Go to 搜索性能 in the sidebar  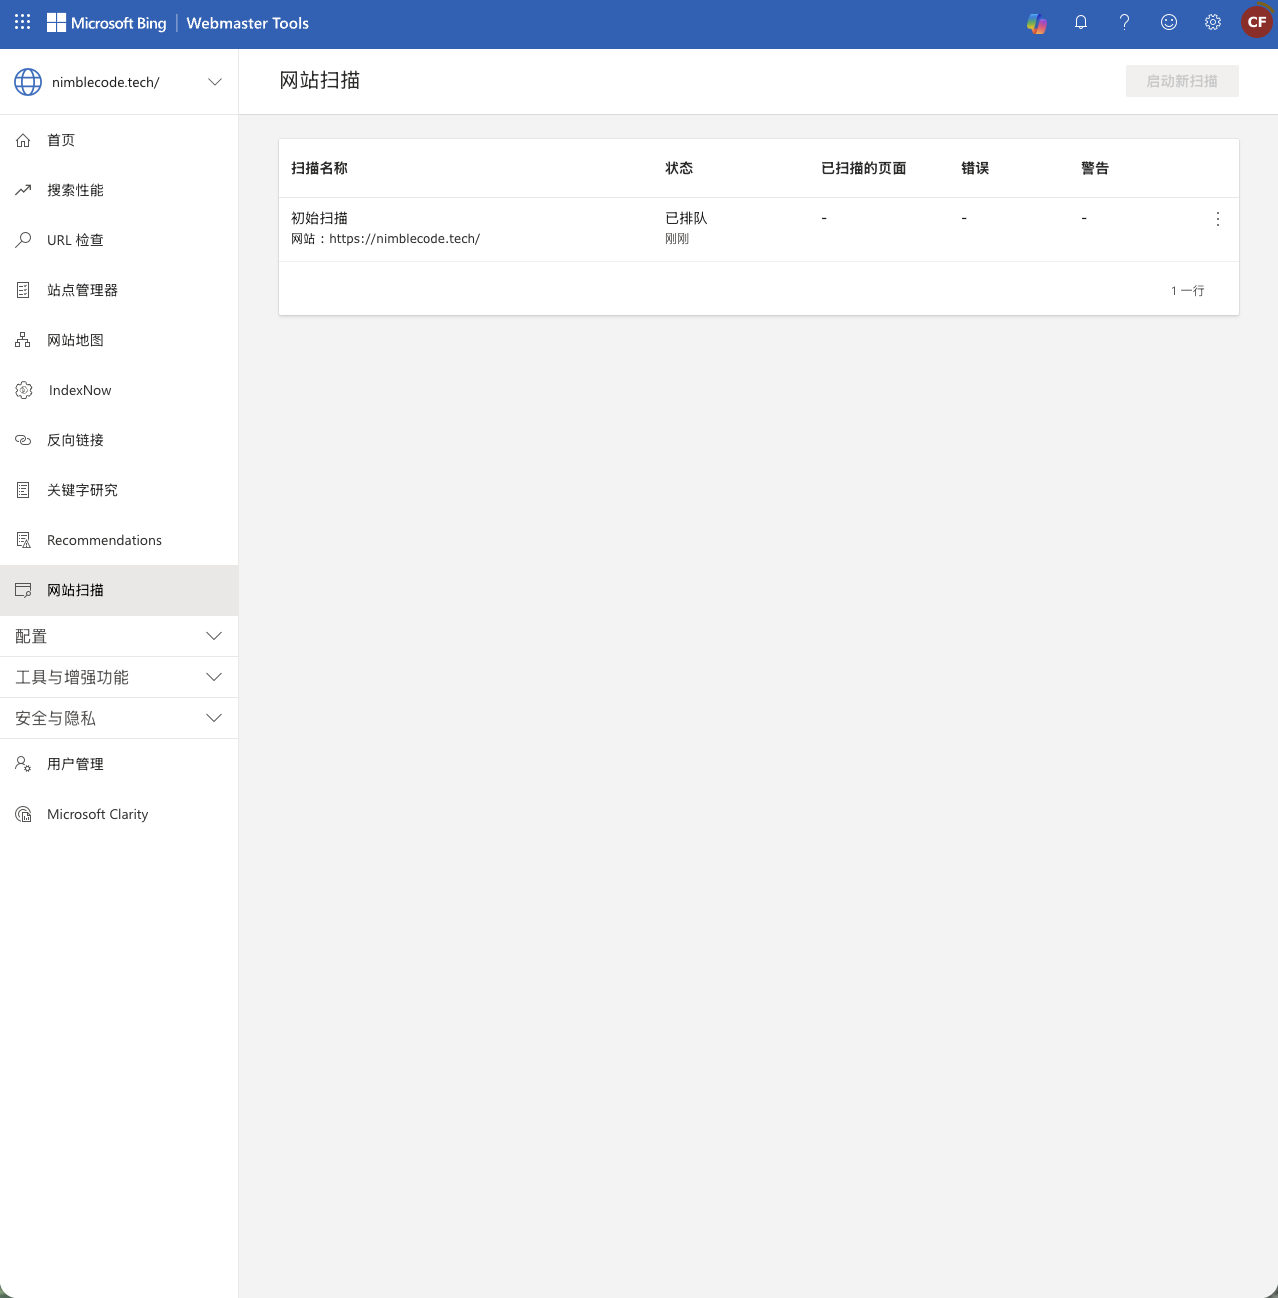tap(76, 190)
